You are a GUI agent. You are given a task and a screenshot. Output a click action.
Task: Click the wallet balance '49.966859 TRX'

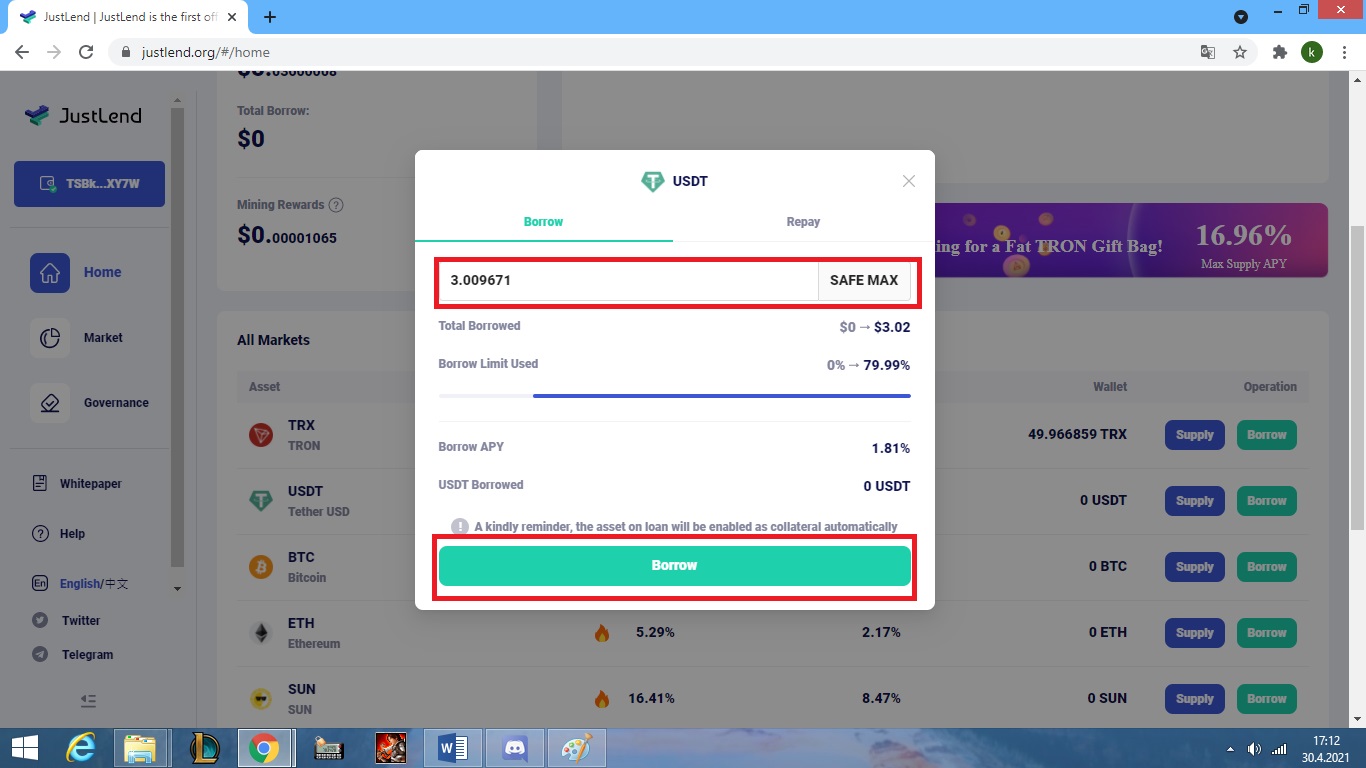(x=1077, y=435)
